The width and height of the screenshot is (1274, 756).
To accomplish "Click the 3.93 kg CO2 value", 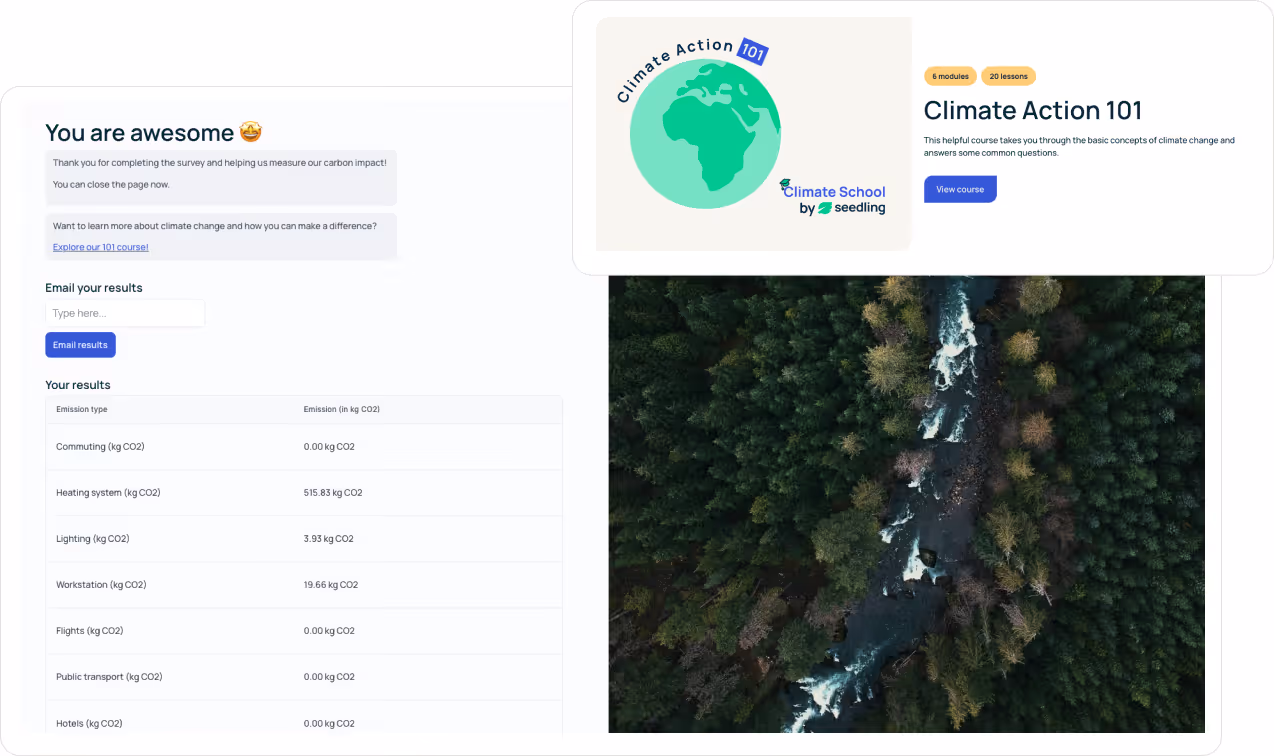I will 329,539.
